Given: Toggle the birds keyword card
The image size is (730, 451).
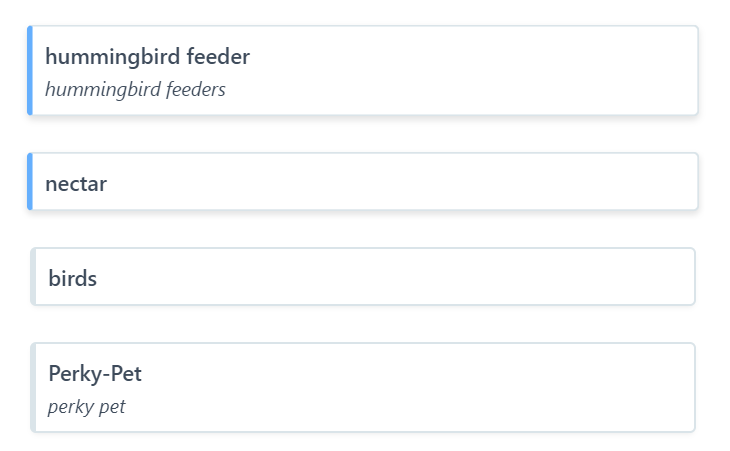Looking at the screenshot, I should click(x=362, y=277).
